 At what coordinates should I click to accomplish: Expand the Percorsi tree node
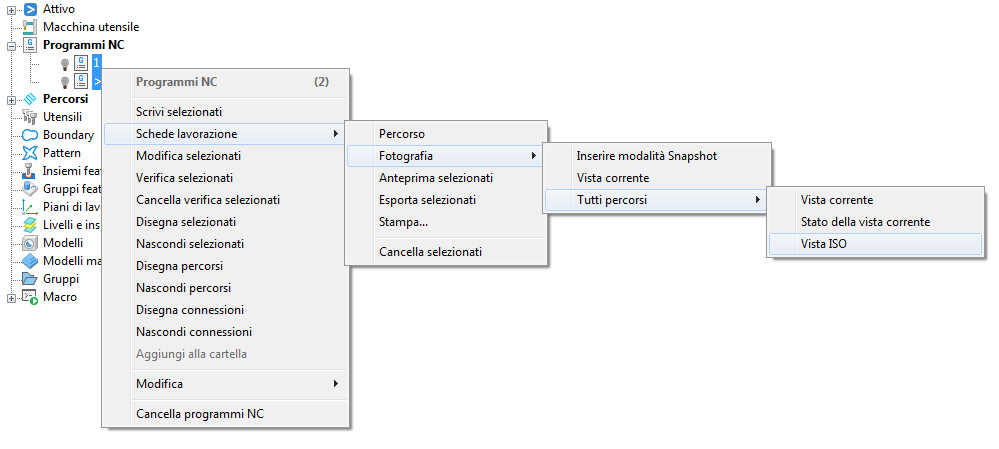coord(11,99)
